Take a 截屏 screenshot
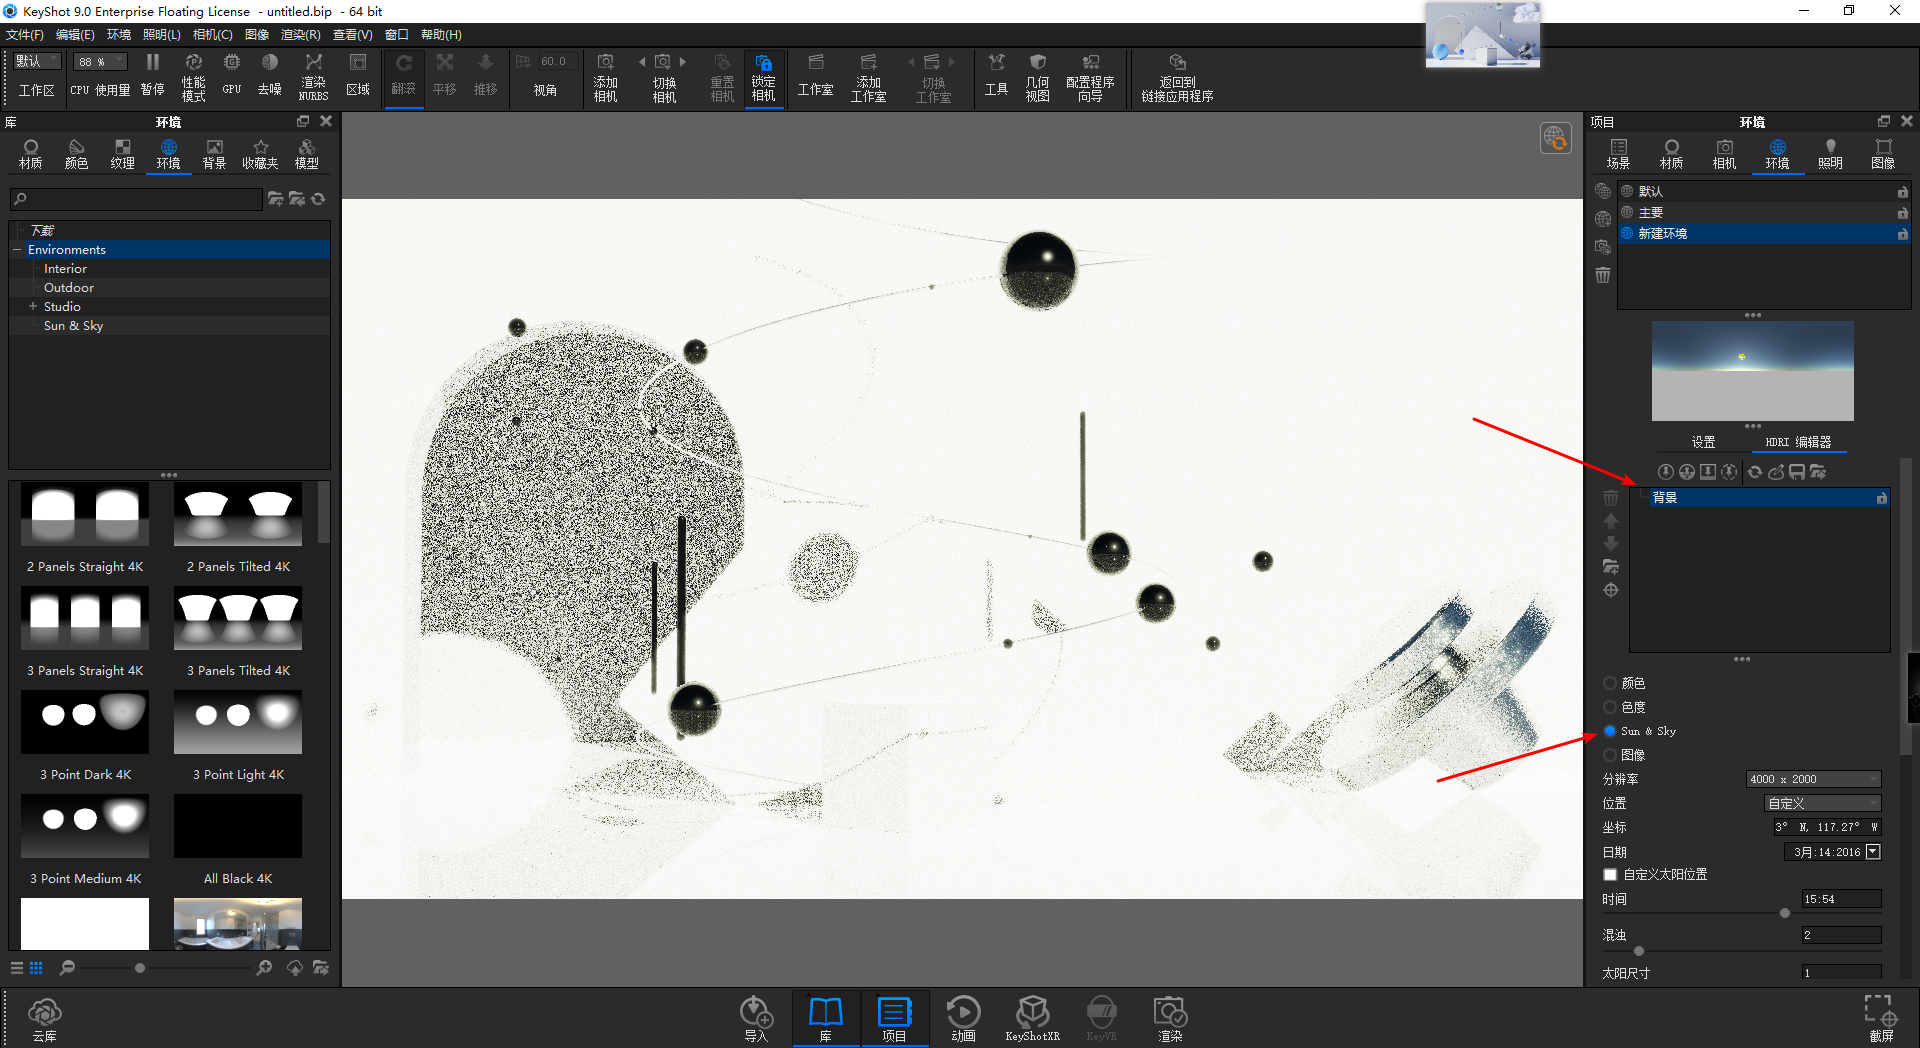The width and height of the screenshot is (1920, 1048). pos(1881,1018)
